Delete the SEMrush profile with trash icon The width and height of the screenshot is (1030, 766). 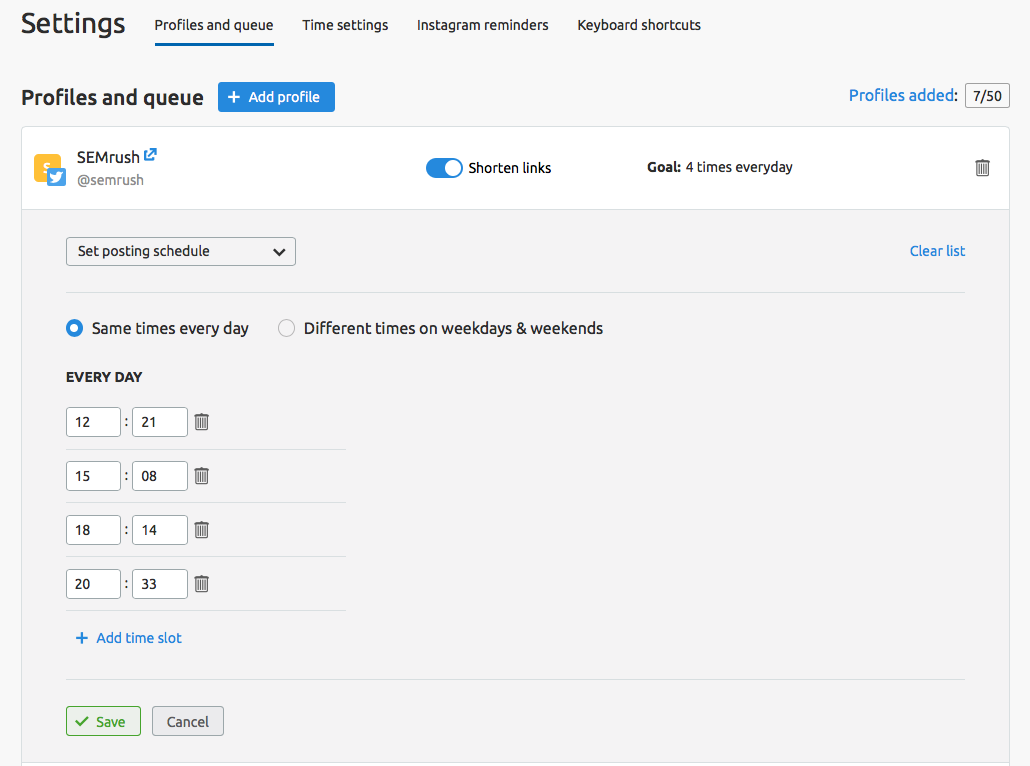point(982,168)
